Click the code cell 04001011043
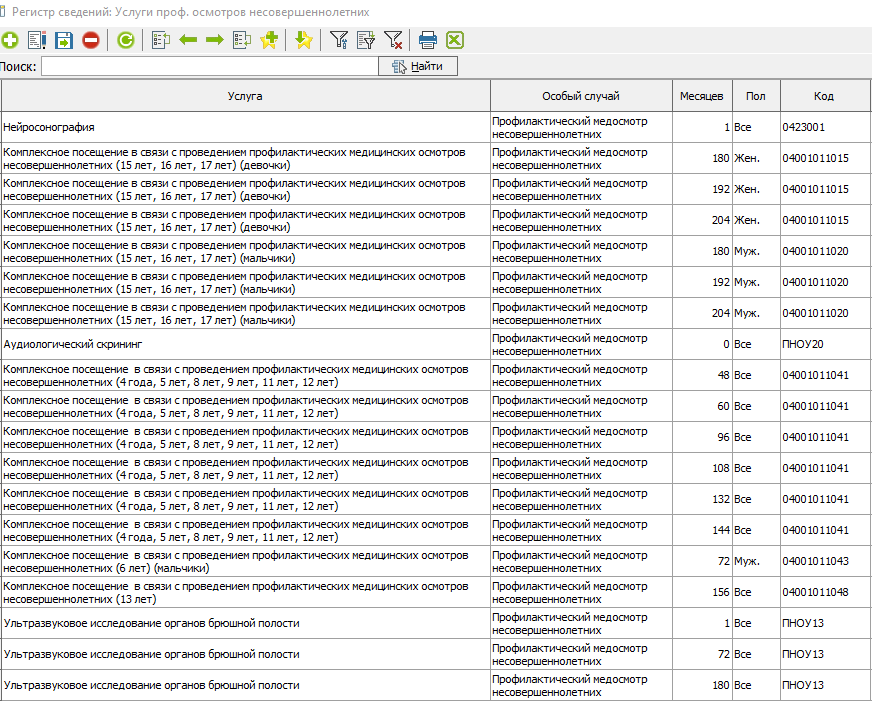Viewport: 872px width, 701px height. pos(815,561)
